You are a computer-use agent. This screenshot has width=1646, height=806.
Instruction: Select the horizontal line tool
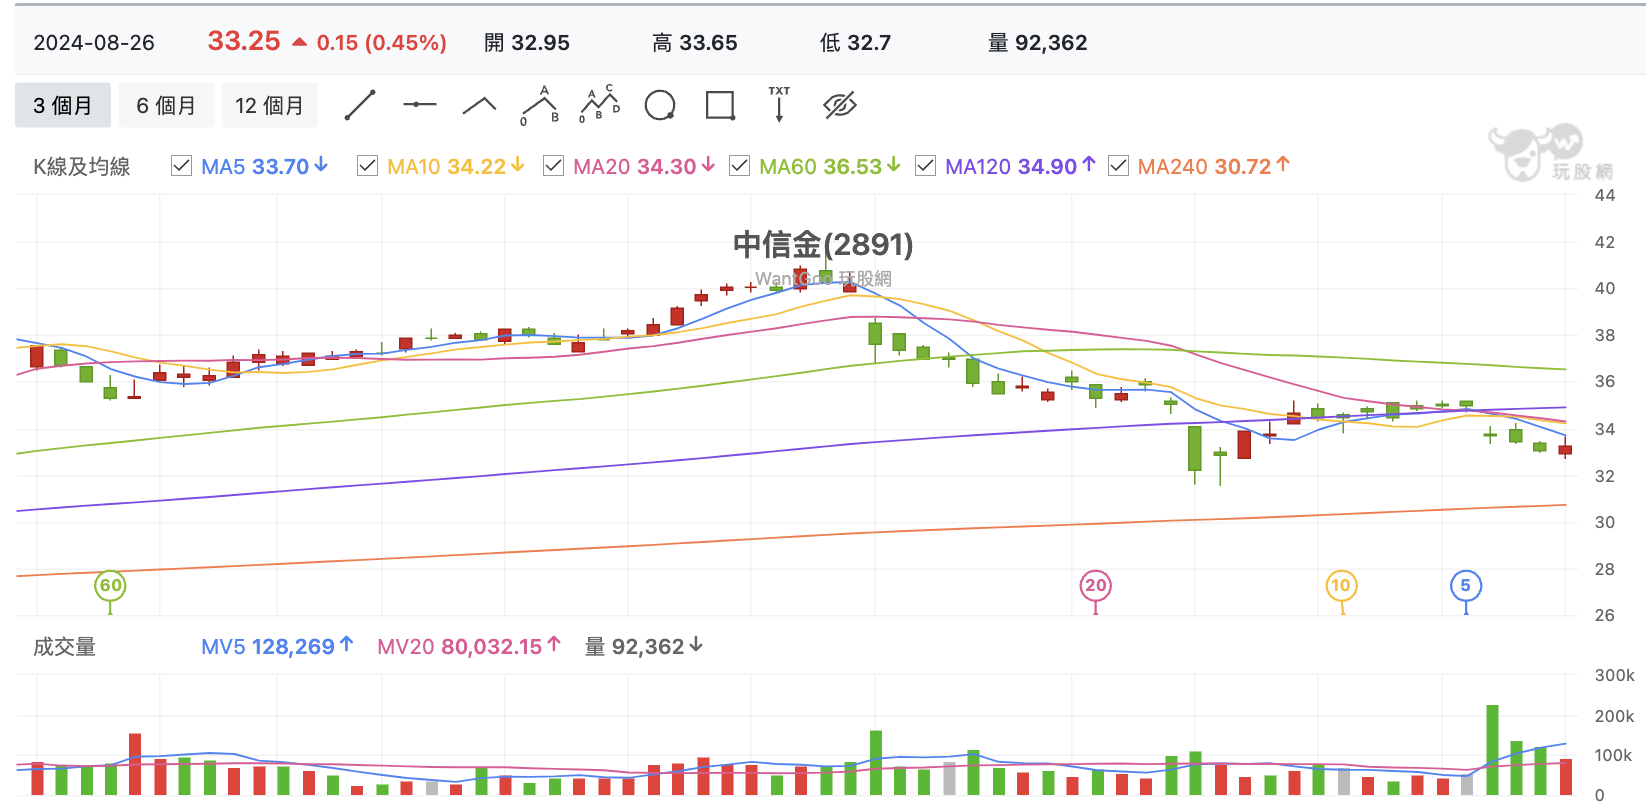pos(420,105)
